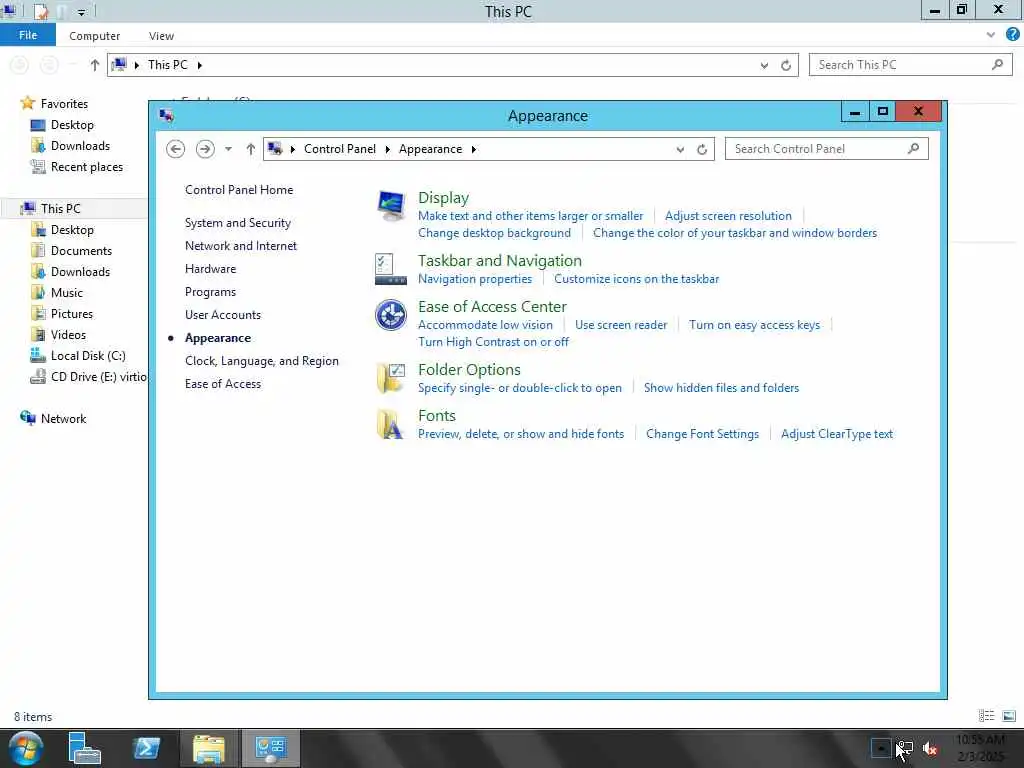Click the muted volume tray icon
1024x768 pixels.
[930, 749]
